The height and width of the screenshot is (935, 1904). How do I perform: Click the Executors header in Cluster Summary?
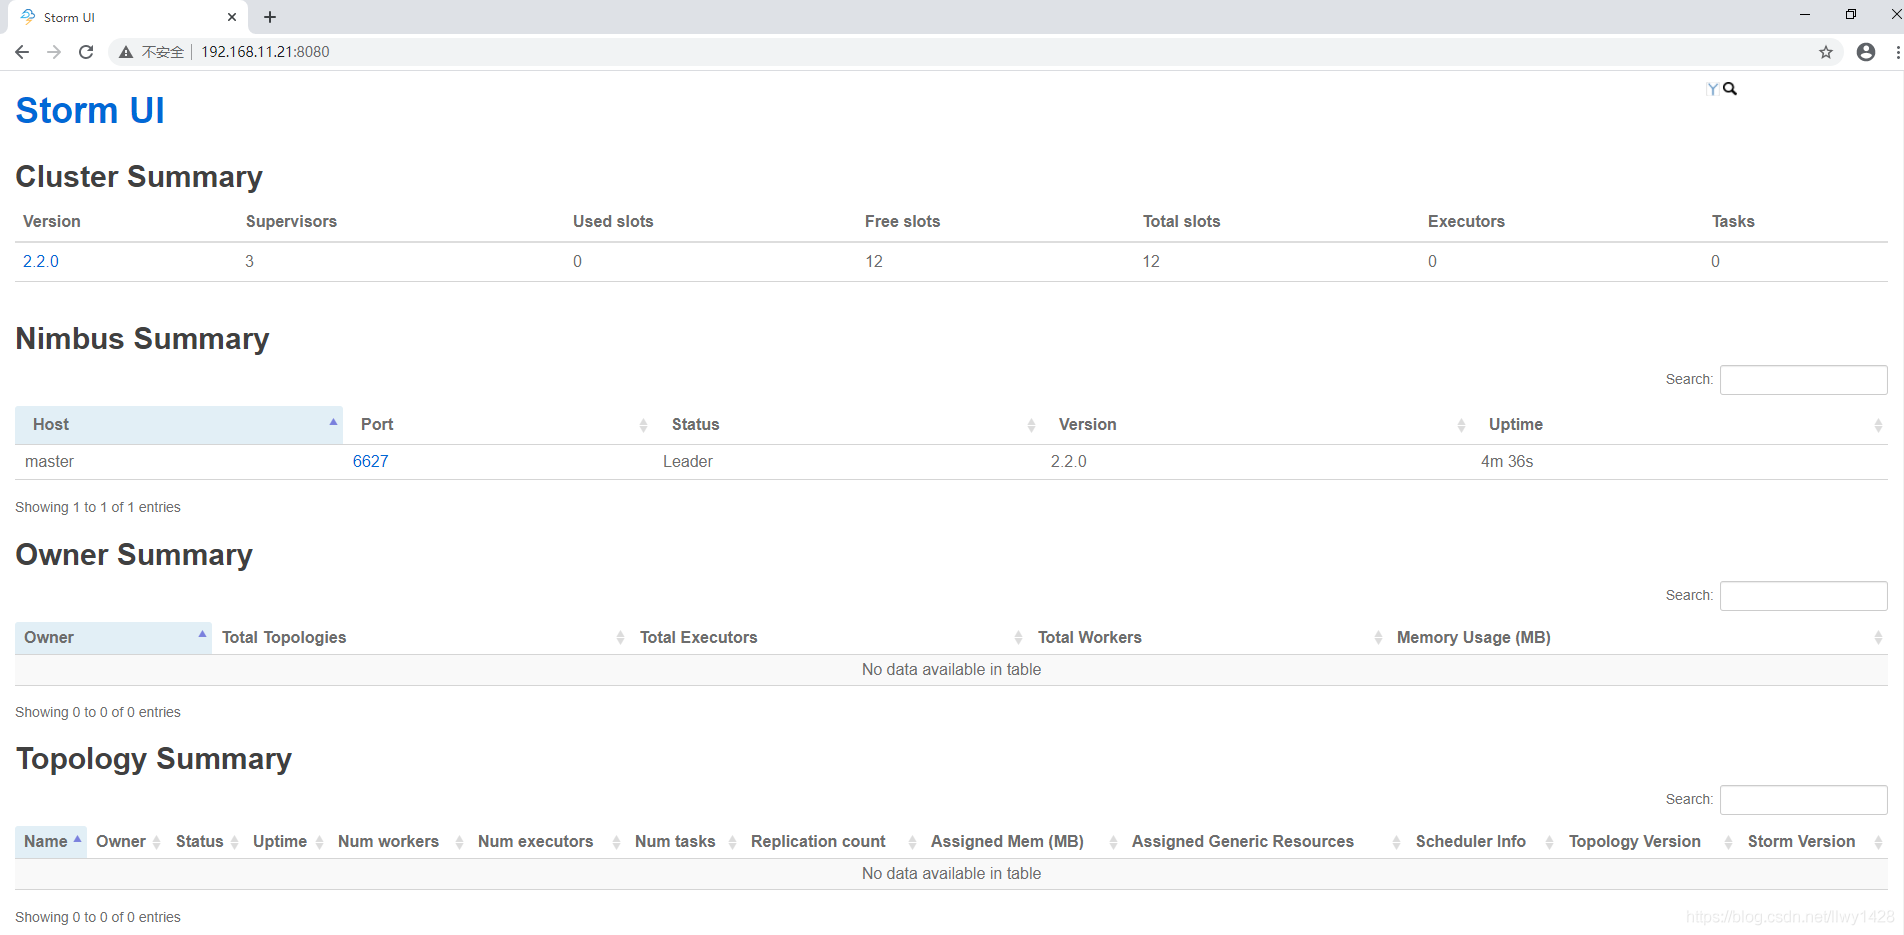pos(1466,222)
